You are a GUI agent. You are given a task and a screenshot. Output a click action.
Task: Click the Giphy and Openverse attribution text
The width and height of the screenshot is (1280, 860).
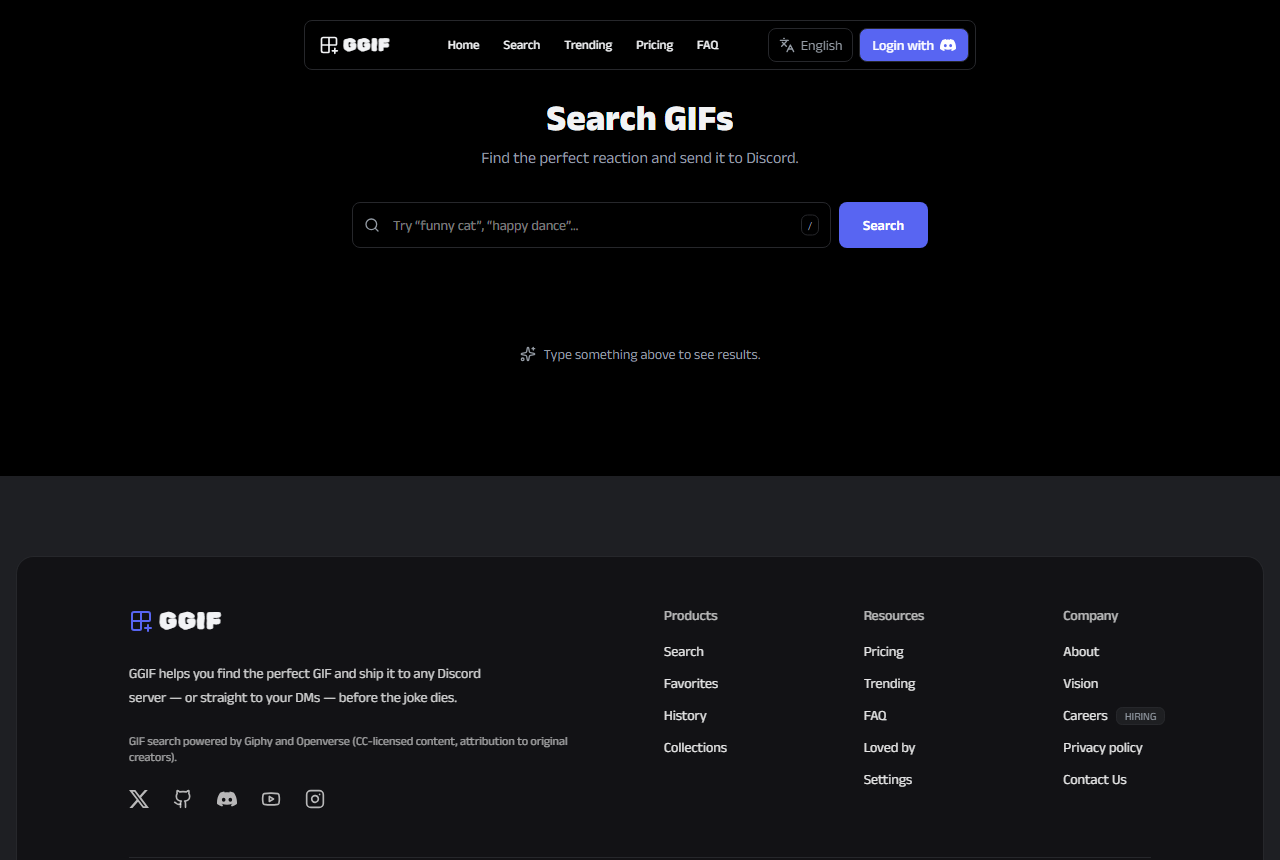tap(348, 749)
